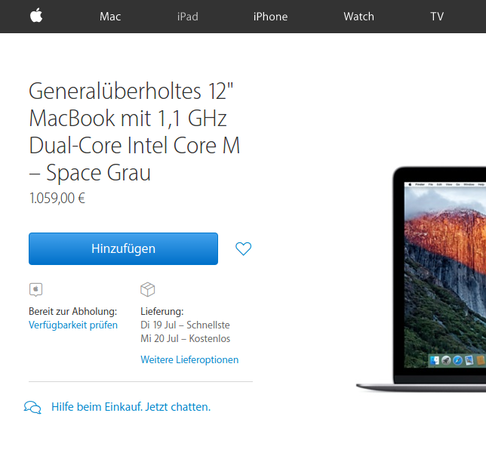Click the delivery box icon
Screen dimensions: 486x450
(148, 289)
